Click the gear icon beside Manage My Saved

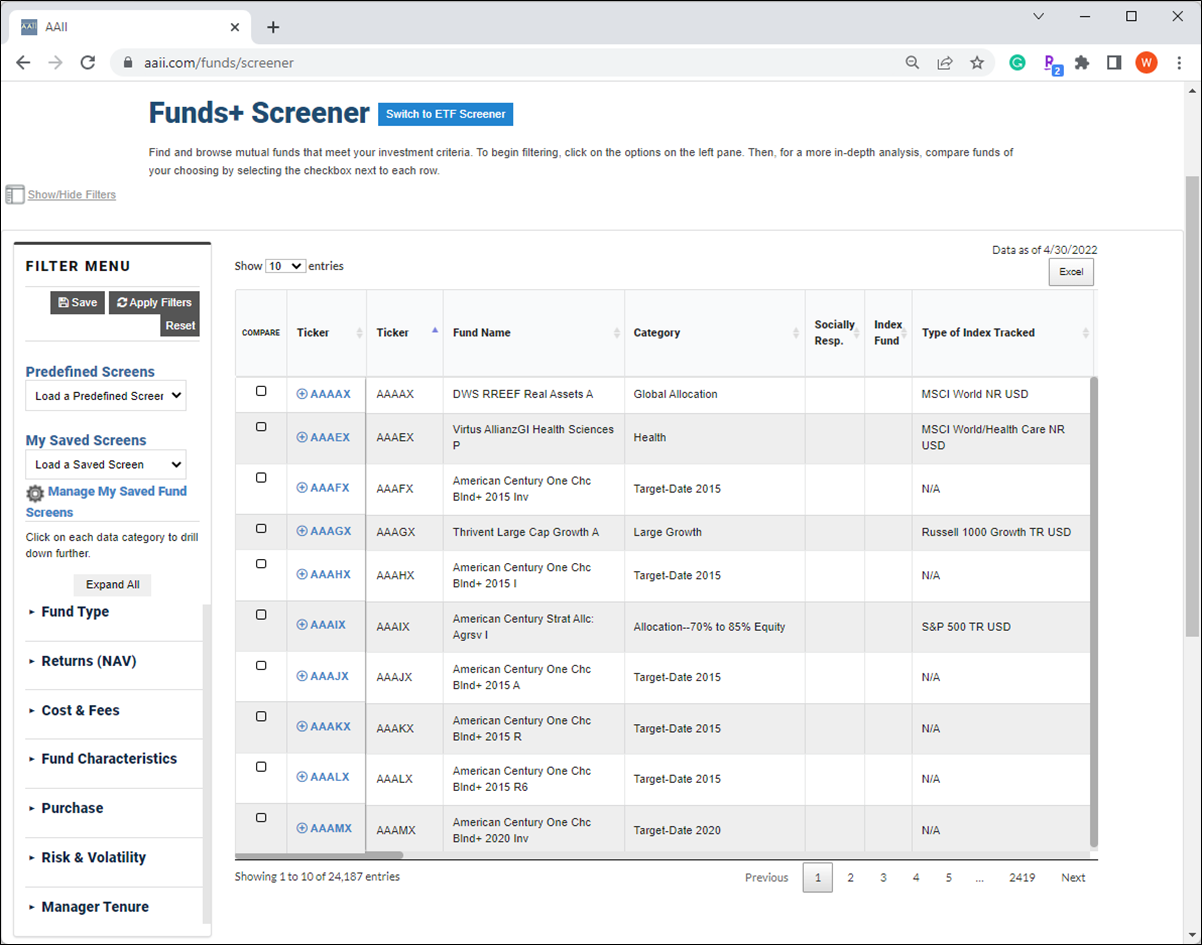click(35, 493)
